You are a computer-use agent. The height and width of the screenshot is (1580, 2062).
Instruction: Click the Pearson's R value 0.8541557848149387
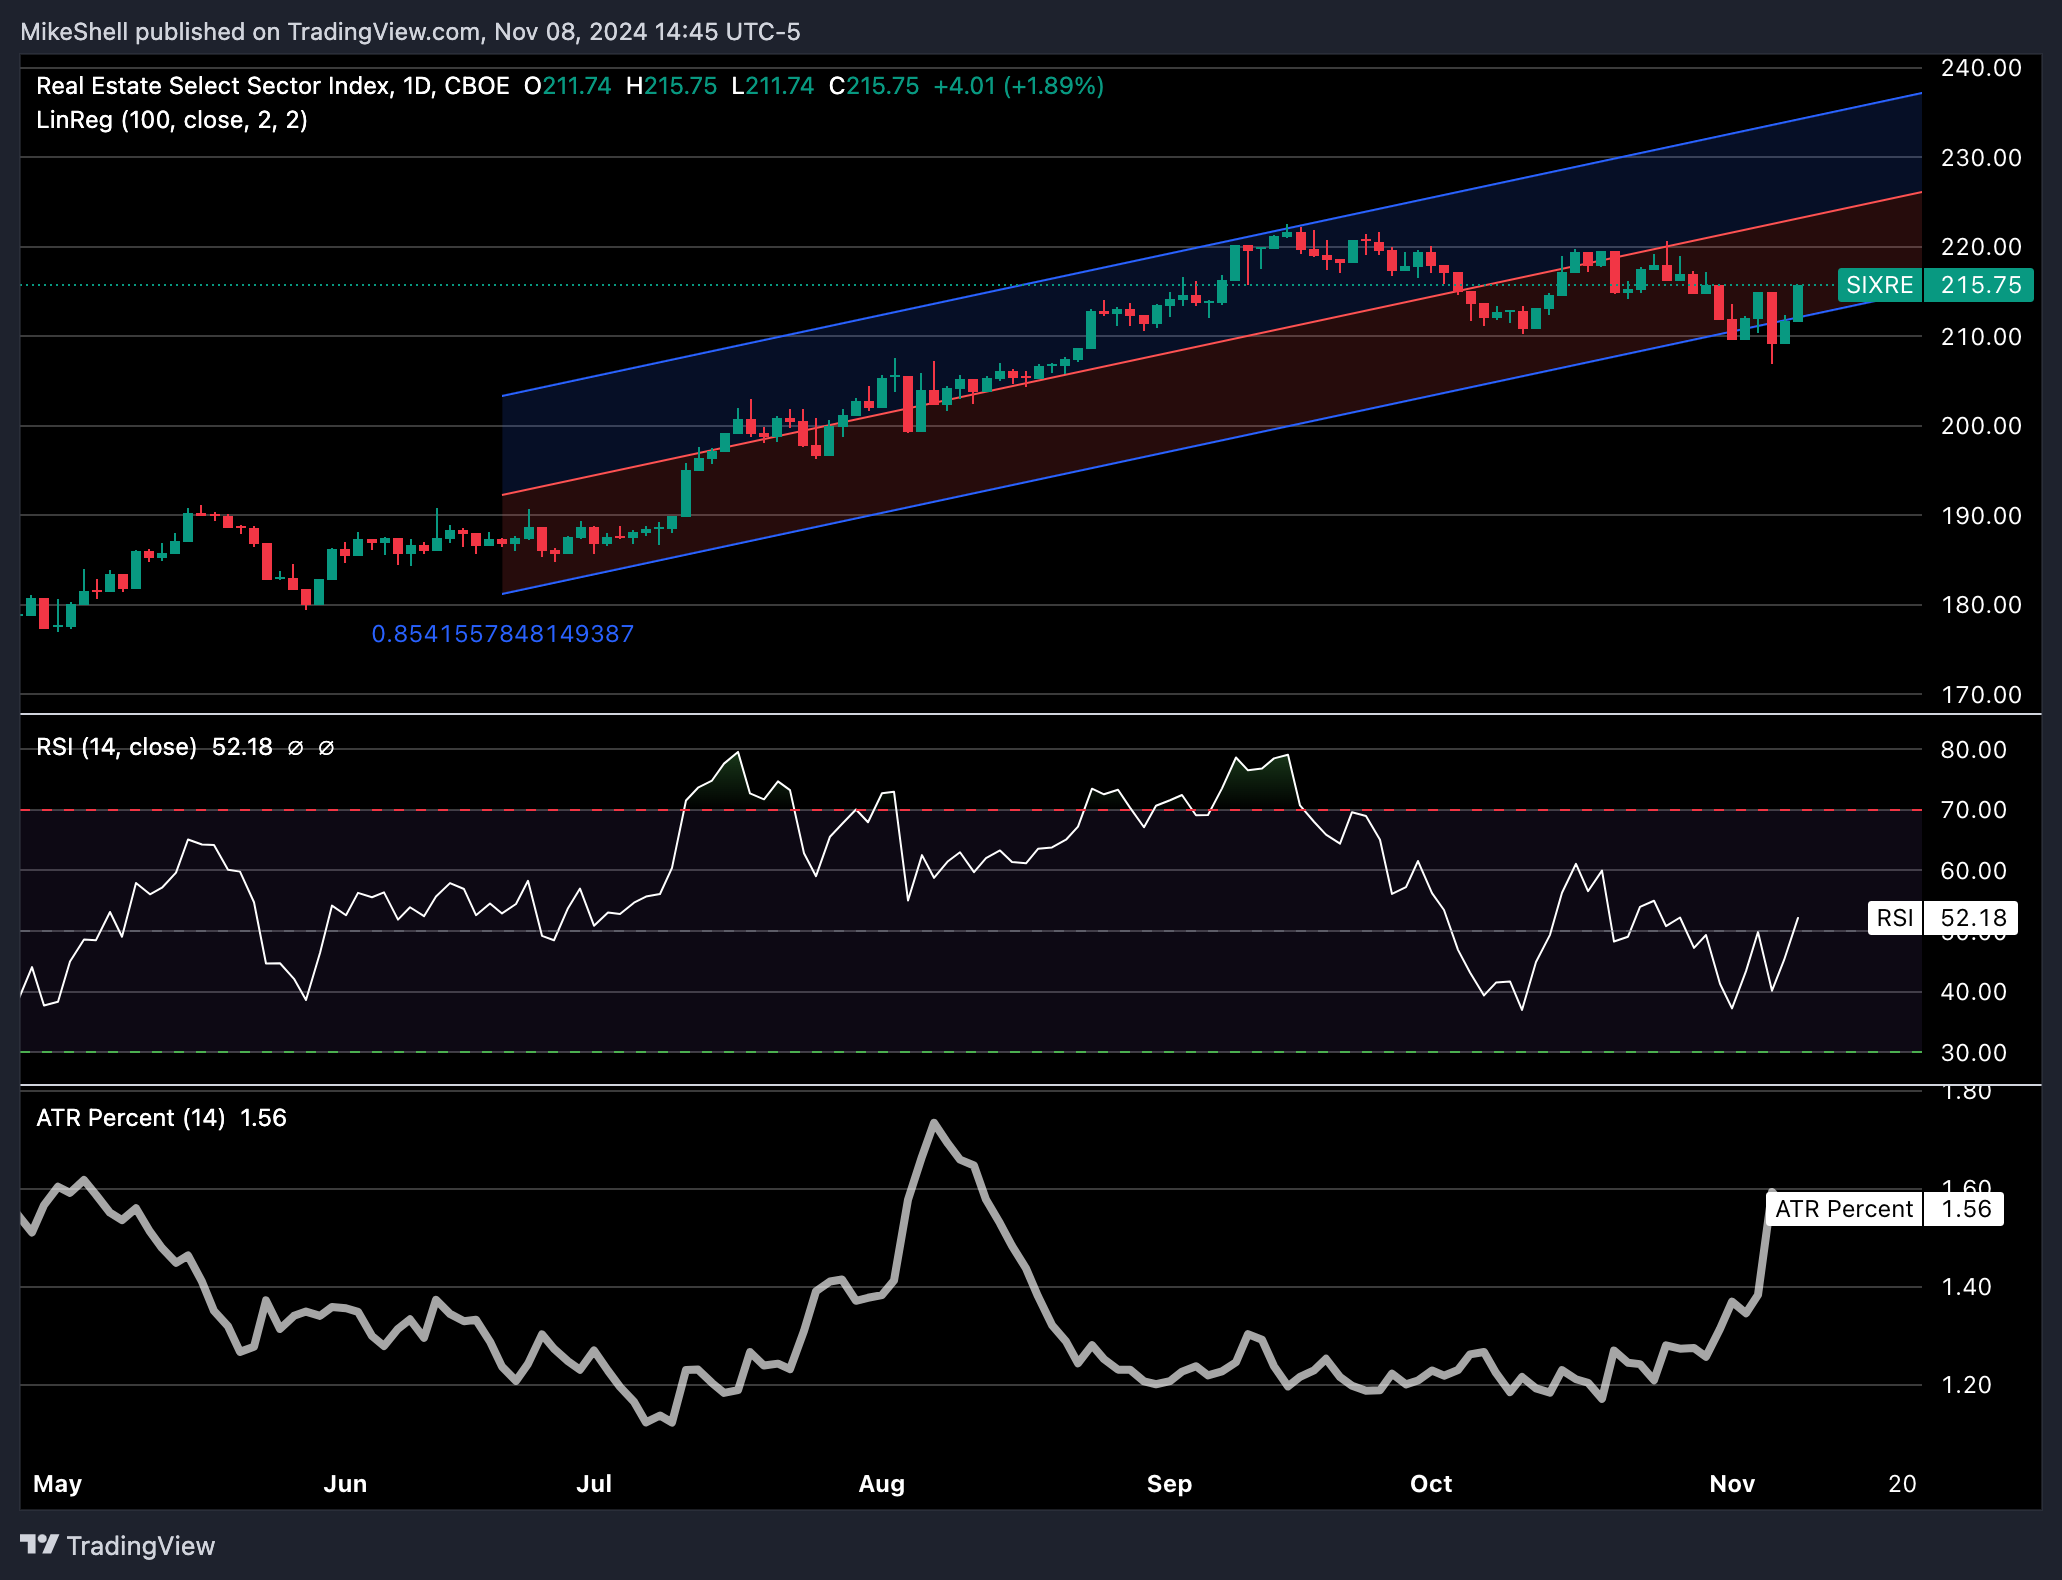click(x=502, y=634)
